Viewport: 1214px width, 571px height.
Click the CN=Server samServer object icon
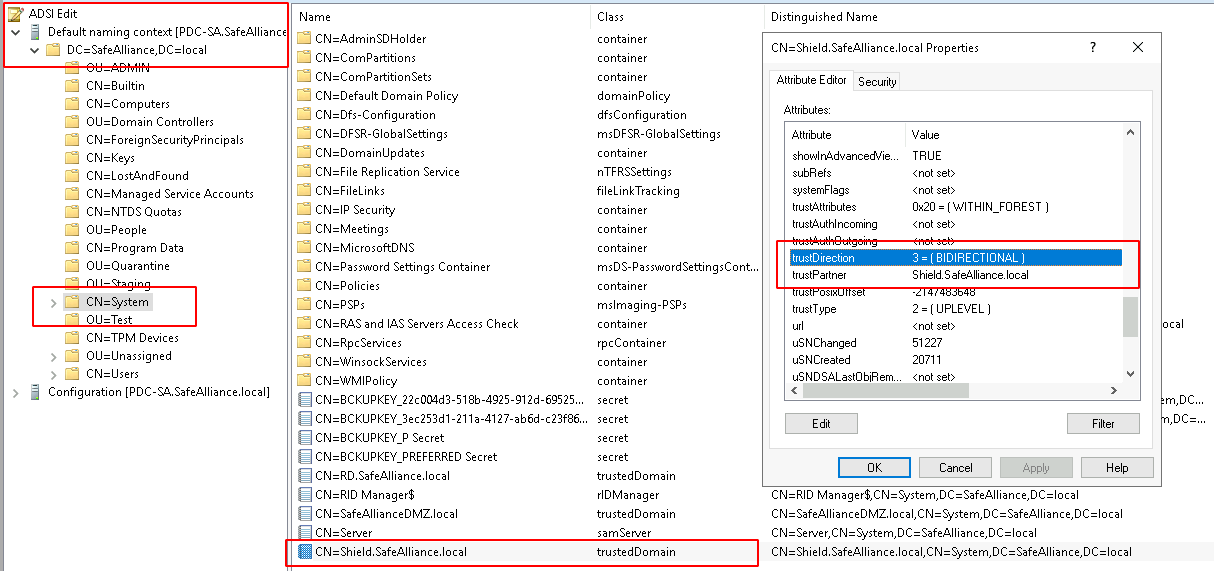tap(305, 533)
